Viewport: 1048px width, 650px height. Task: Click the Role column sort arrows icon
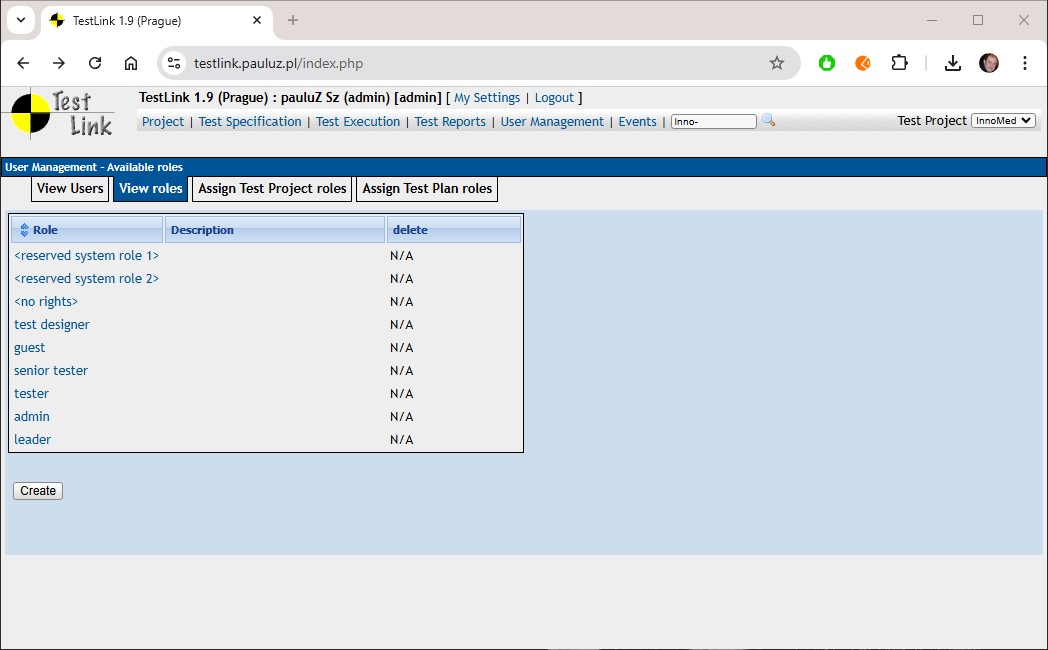24,230
